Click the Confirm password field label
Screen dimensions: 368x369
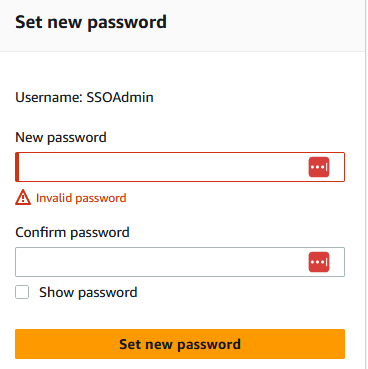tap(72, 232)
